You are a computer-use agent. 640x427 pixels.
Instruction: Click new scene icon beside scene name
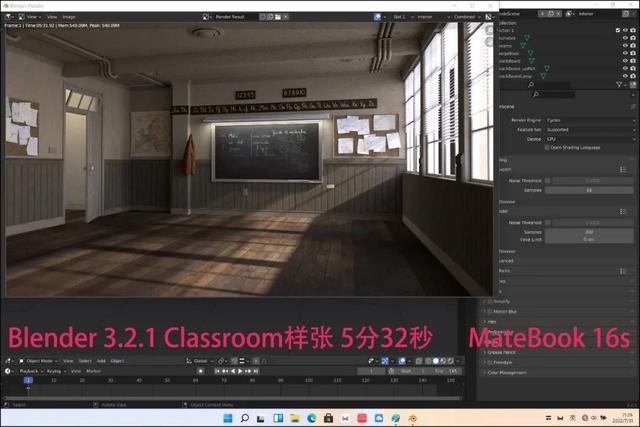(x=551, y=13)
